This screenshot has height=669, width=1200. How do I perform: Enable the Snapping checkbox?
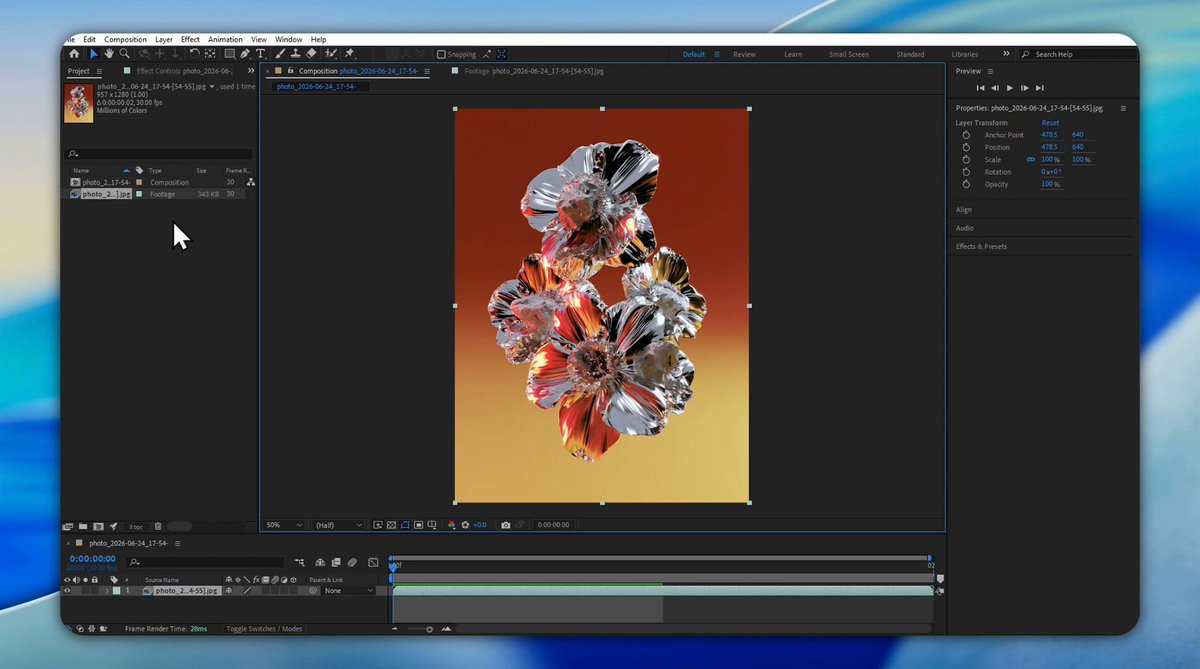pyautogui.click(x=441, y=54)
